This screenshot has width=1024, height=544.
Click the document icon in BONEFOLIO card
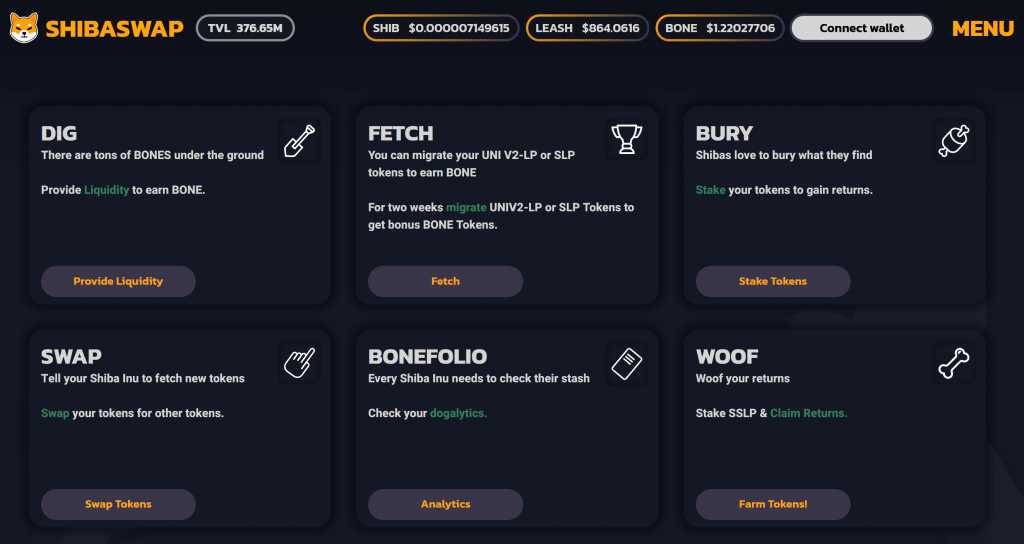[x=627, y=363]
